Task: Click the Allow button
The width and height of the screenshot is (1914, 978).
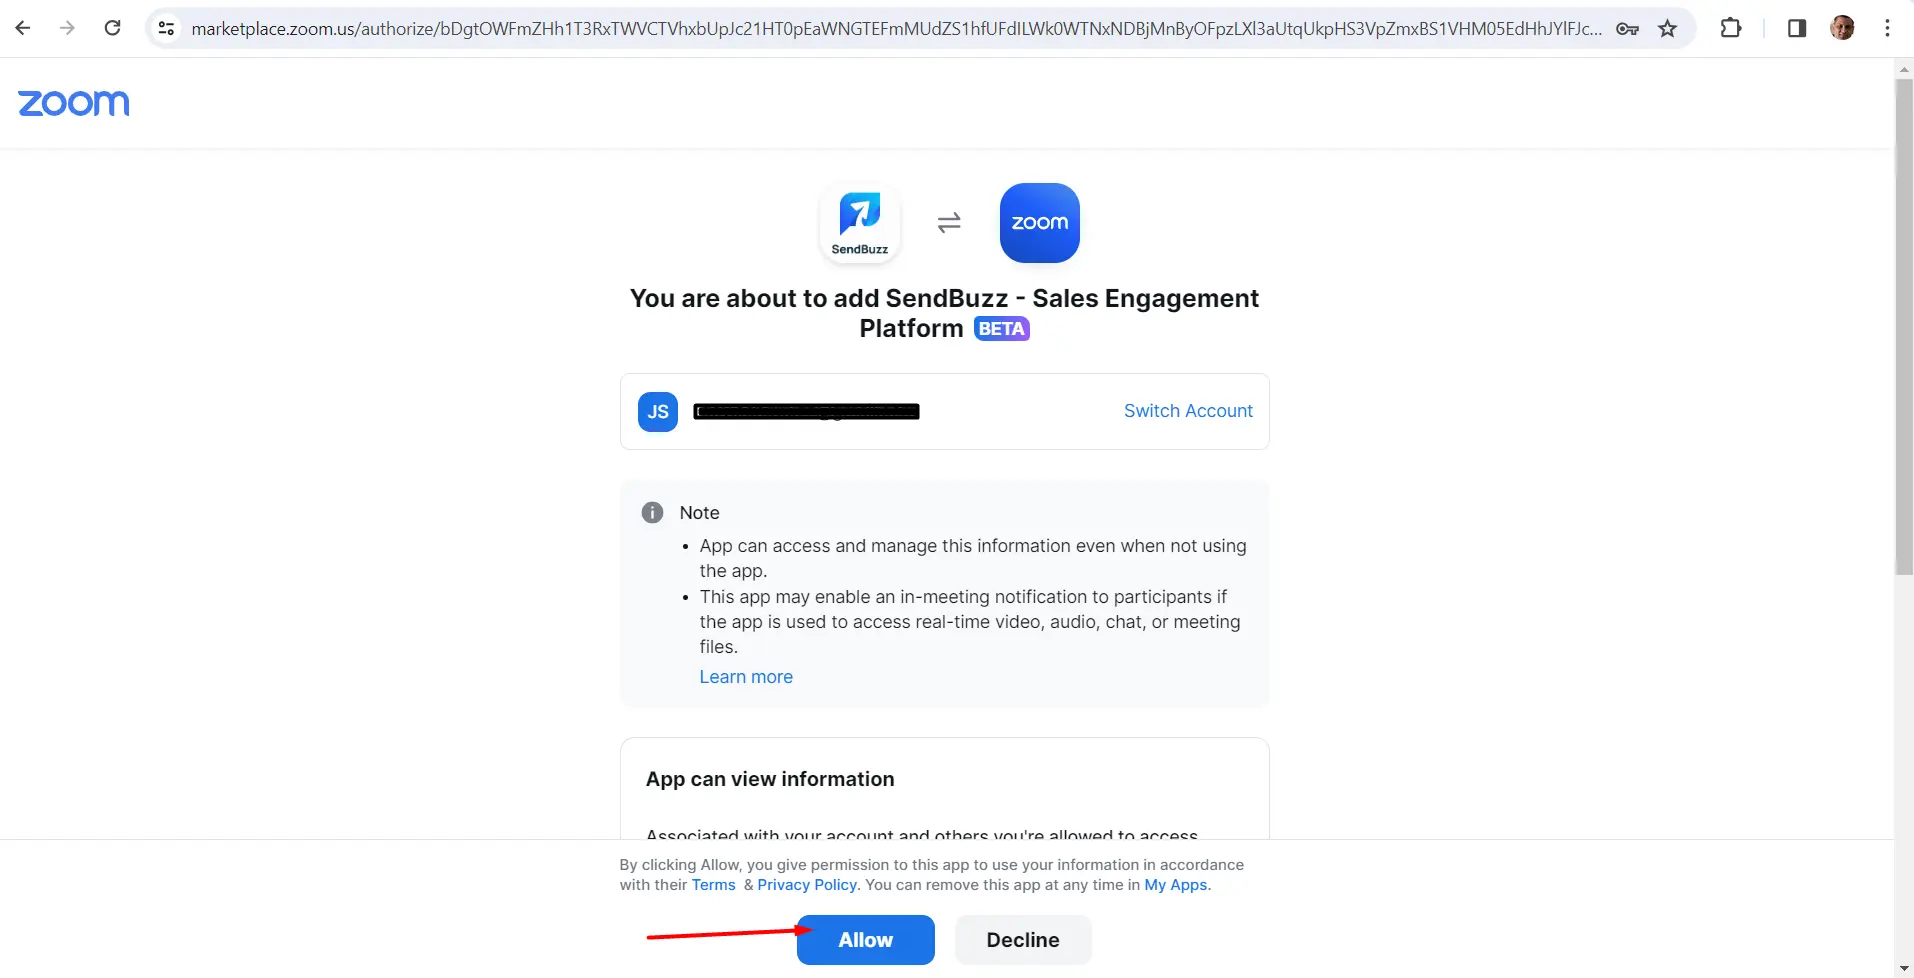Action: (866, 940)
